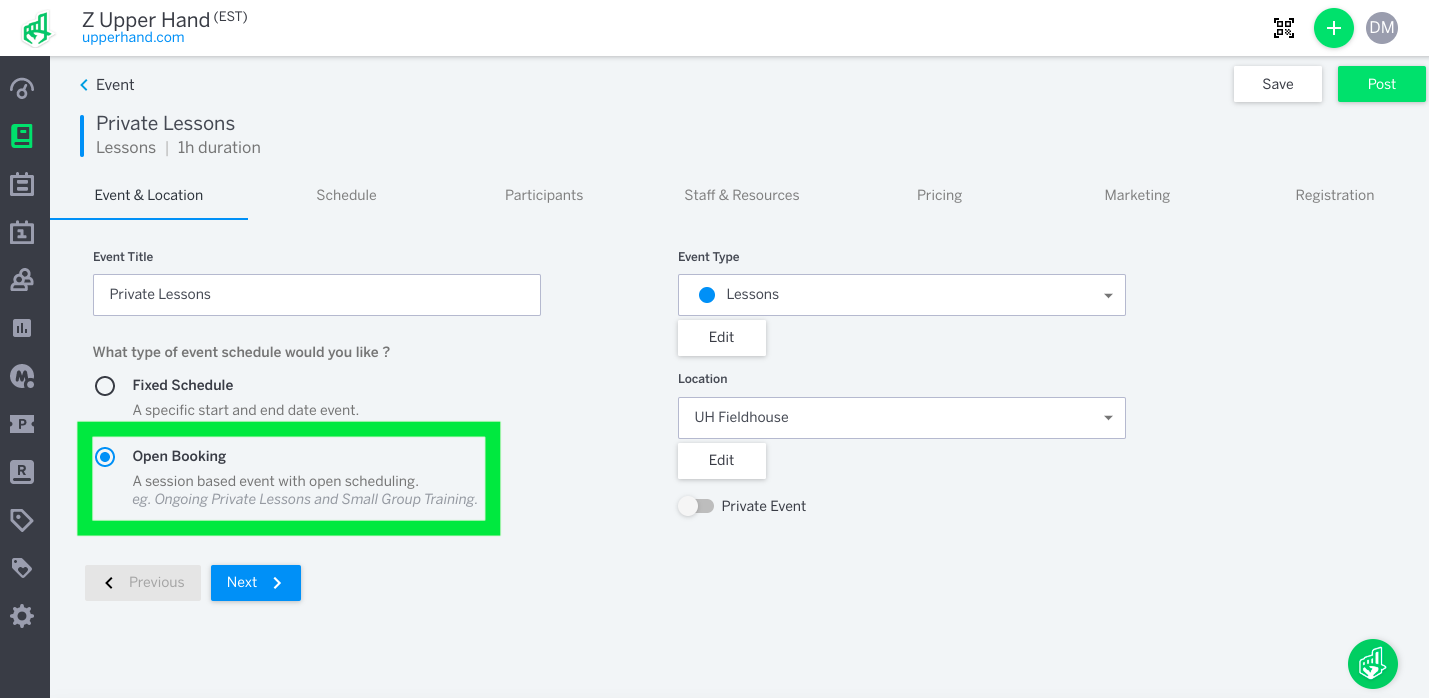Open the DM user avatar menu

[1382, 28]
